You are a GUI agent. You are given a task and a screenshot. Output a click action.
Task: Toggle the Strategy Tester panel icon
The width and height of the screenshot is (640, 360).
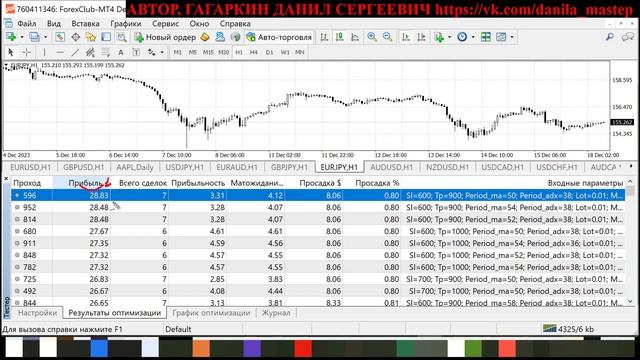point(122,37)
